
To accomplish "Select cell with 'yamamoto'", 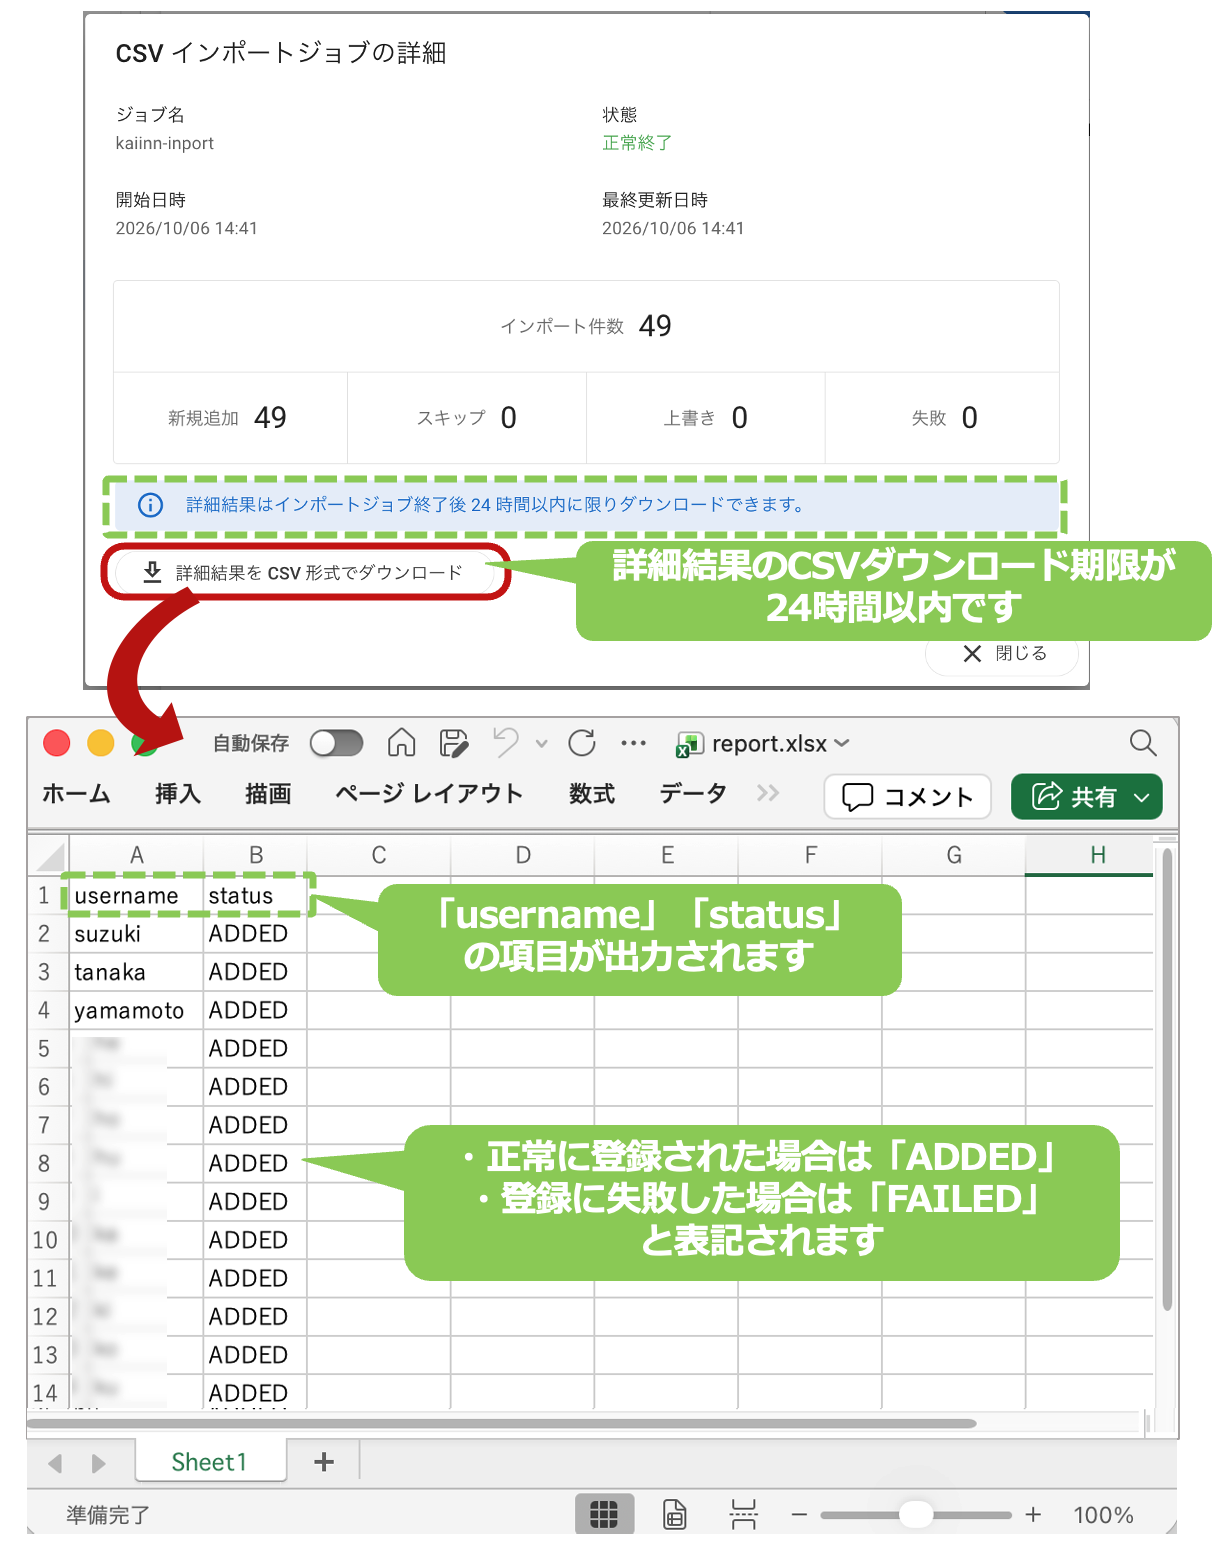I will pos(137,1011).
